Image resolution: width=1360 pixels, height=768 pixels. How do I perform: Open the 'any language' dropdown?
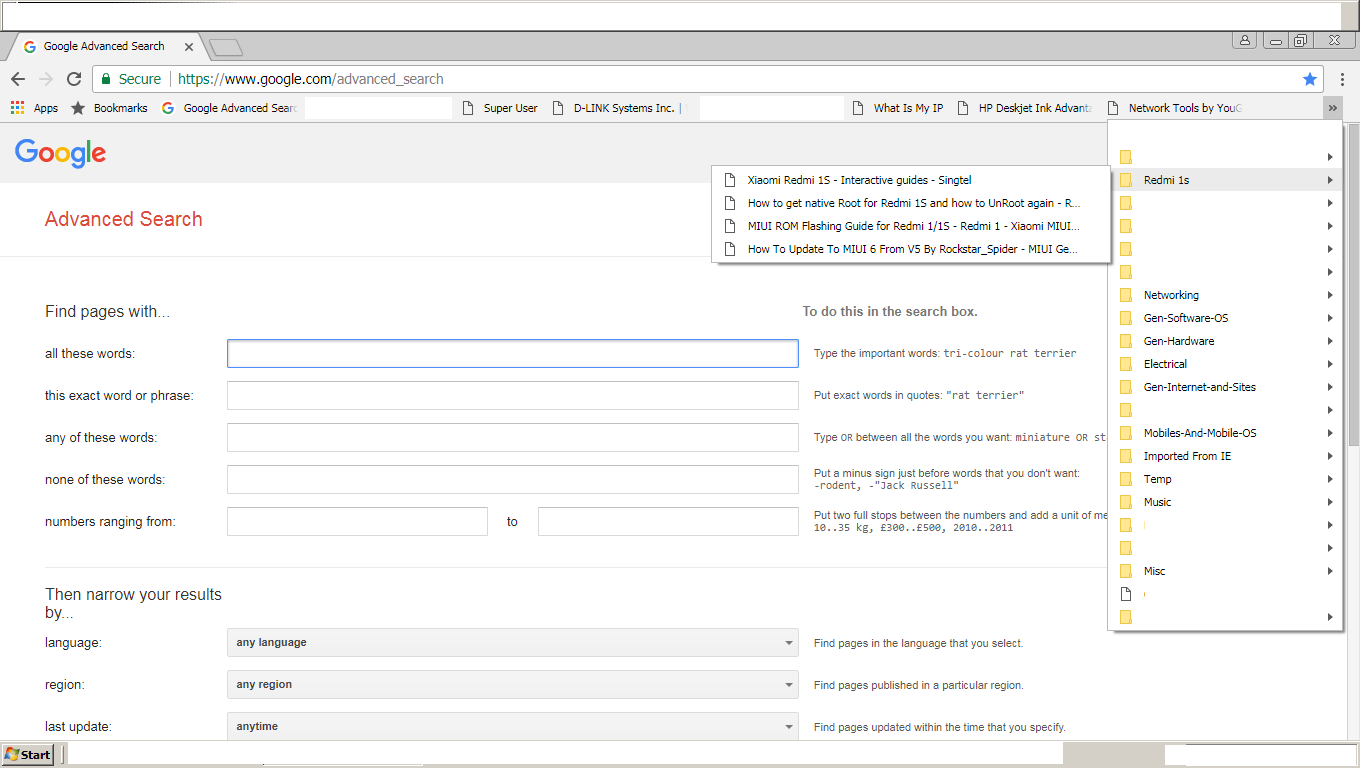point(513,643)
